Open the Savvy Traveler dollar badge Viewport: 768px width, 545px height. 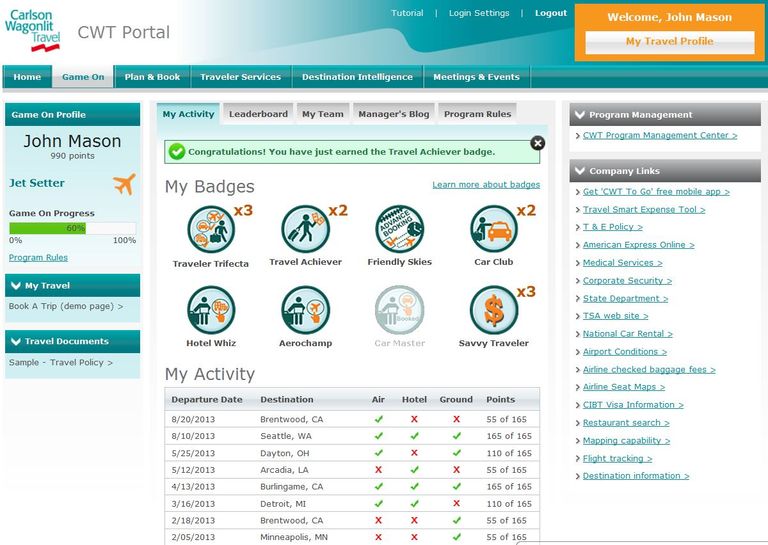click(x=493, y=310)
